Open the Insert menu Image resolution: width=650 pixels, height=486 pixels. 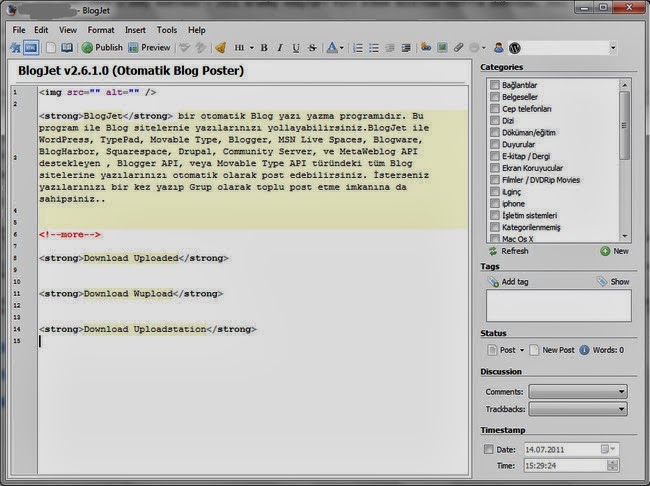[135, 30]
